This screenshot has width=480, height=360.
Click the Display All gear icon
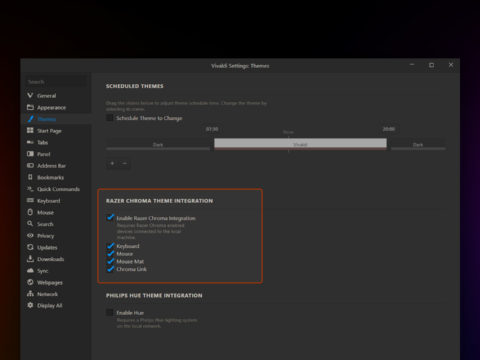(x=30, y=305)
